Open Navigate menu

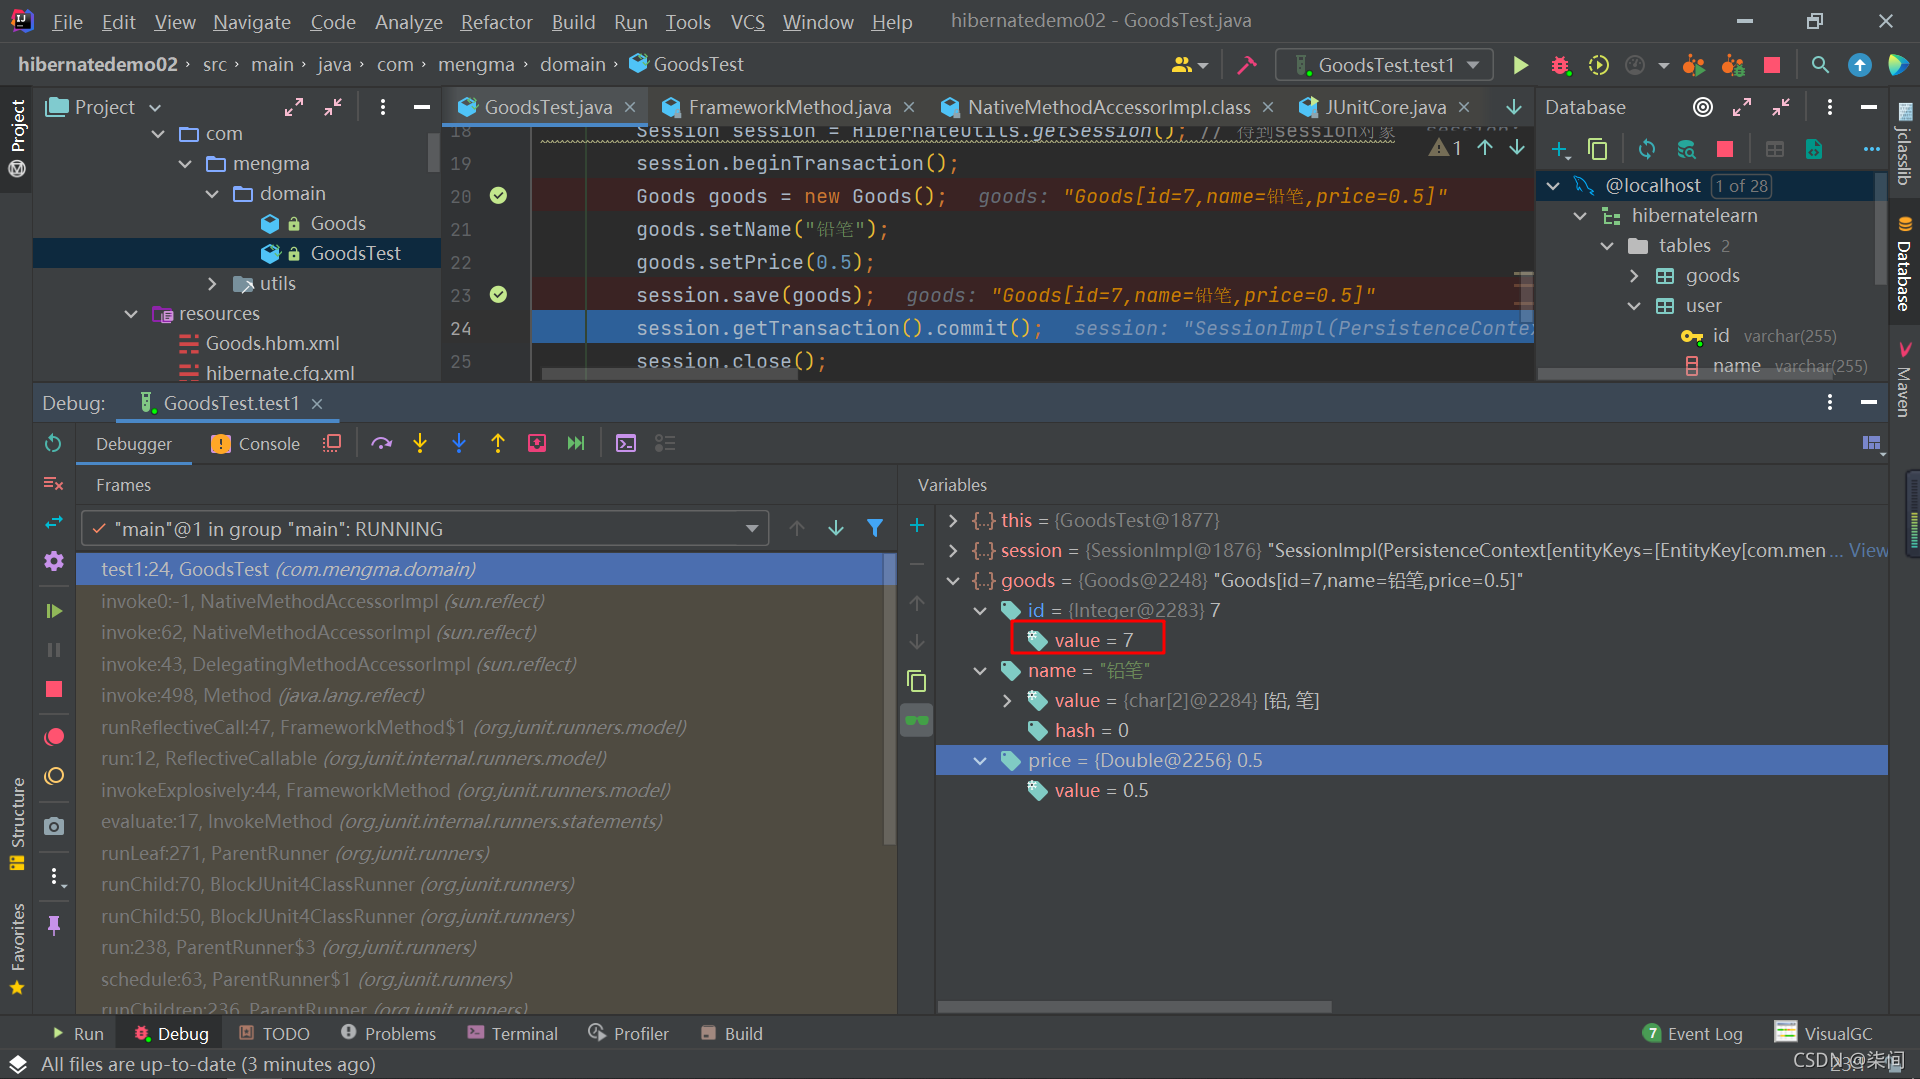point(252,22)
